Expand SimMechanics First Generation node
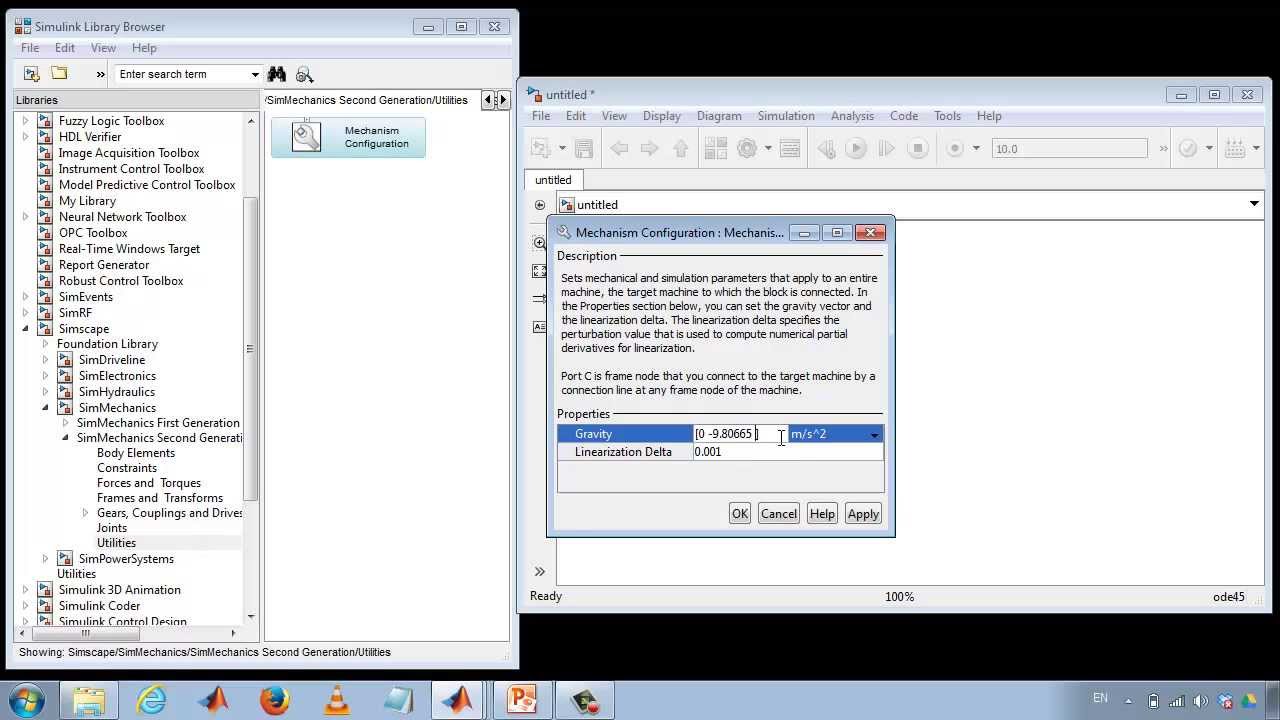The height and width of the screenshot is (720, 1280). (x=65, y=423)
